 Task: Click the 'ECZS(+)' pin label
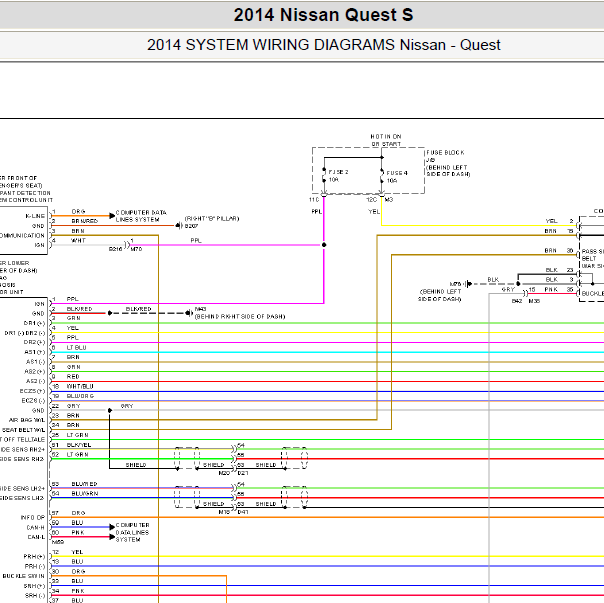click(32, 391)
